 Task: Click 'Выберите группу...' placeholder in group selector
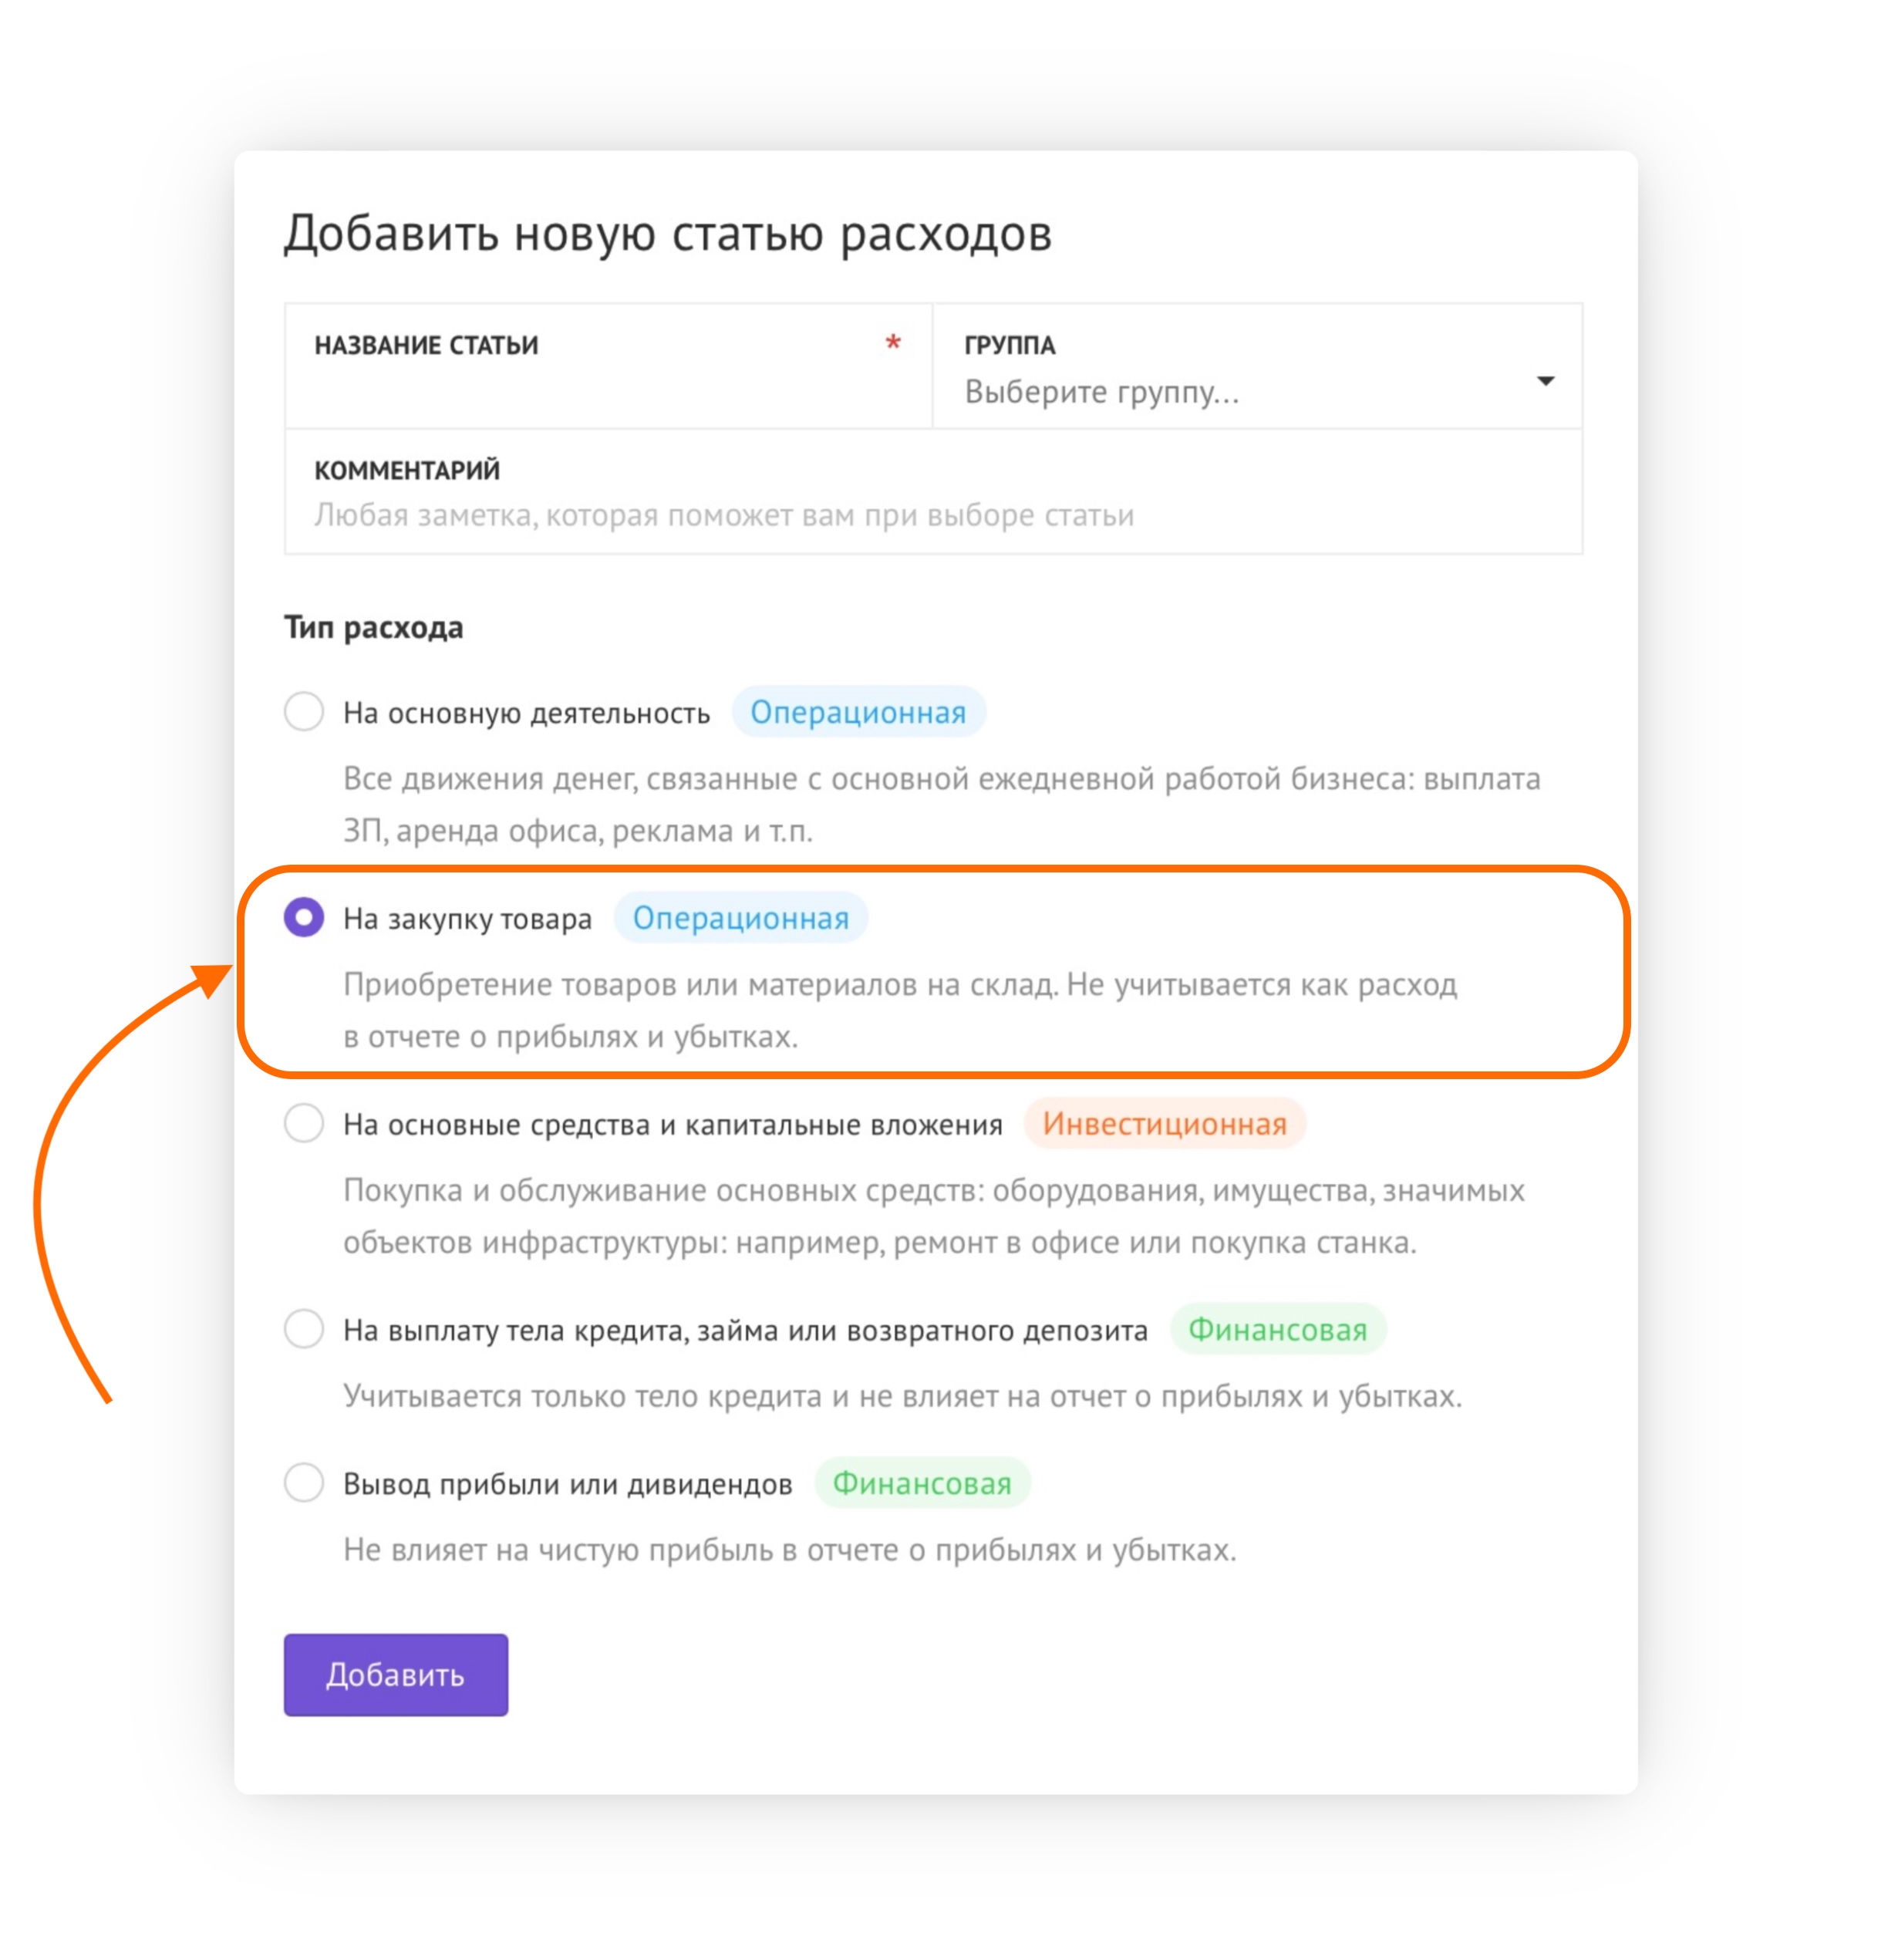pyautogui.click(x=1102, y=392)
